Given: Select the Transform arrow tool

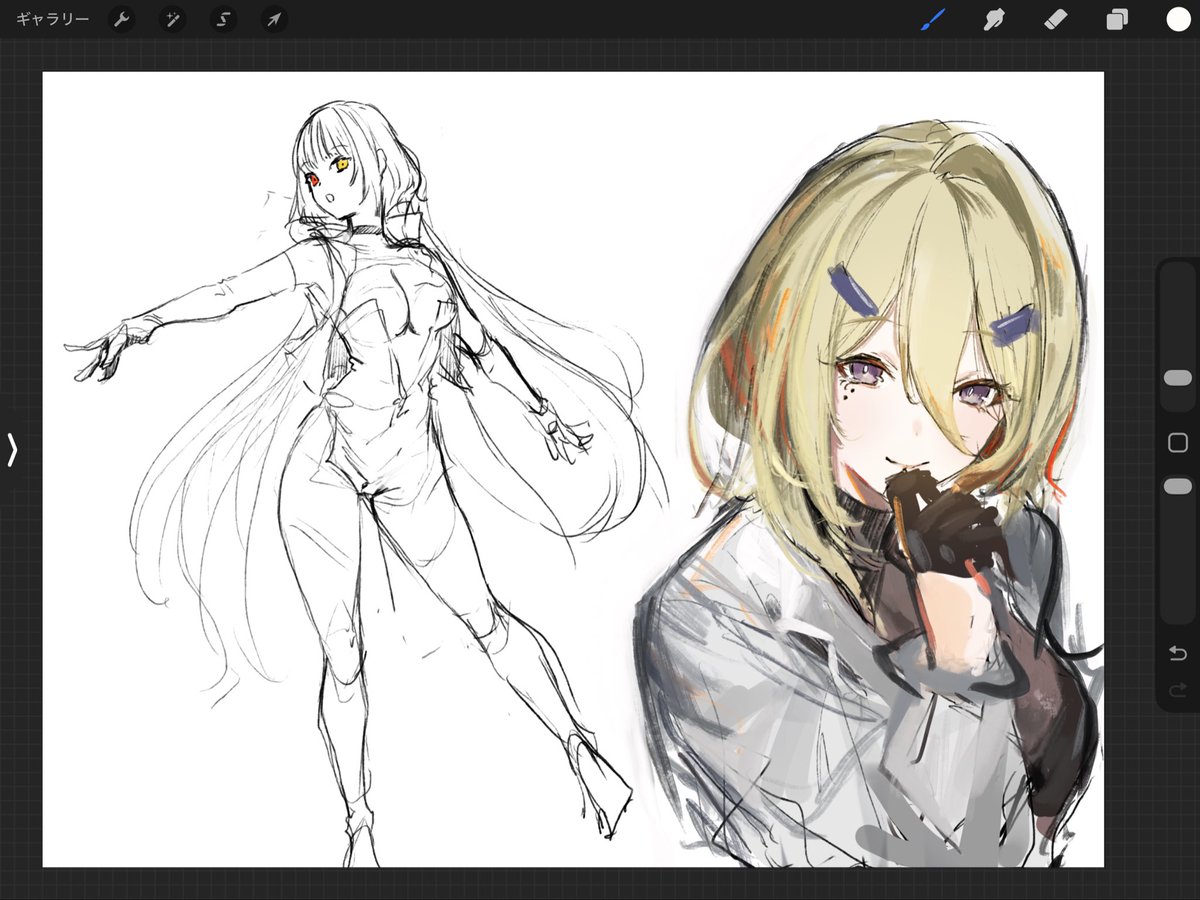Looking at the screenshot, I should [x=274, y=20].
